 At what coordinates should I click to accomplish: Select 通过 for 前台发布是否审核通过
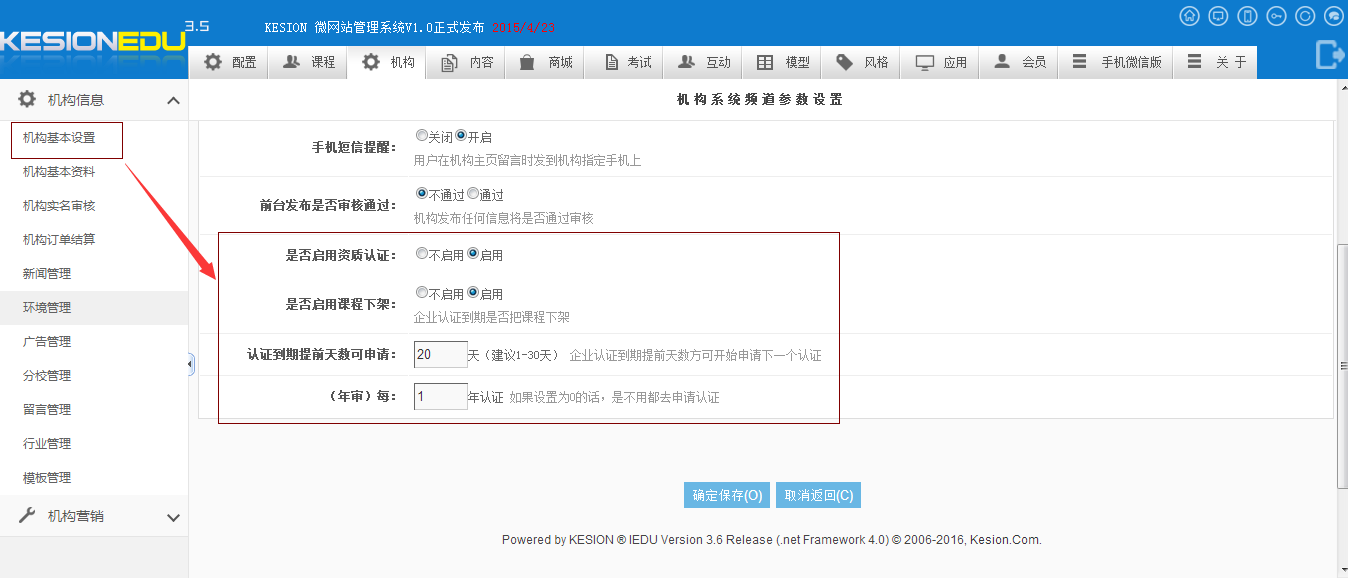[473, 194]
